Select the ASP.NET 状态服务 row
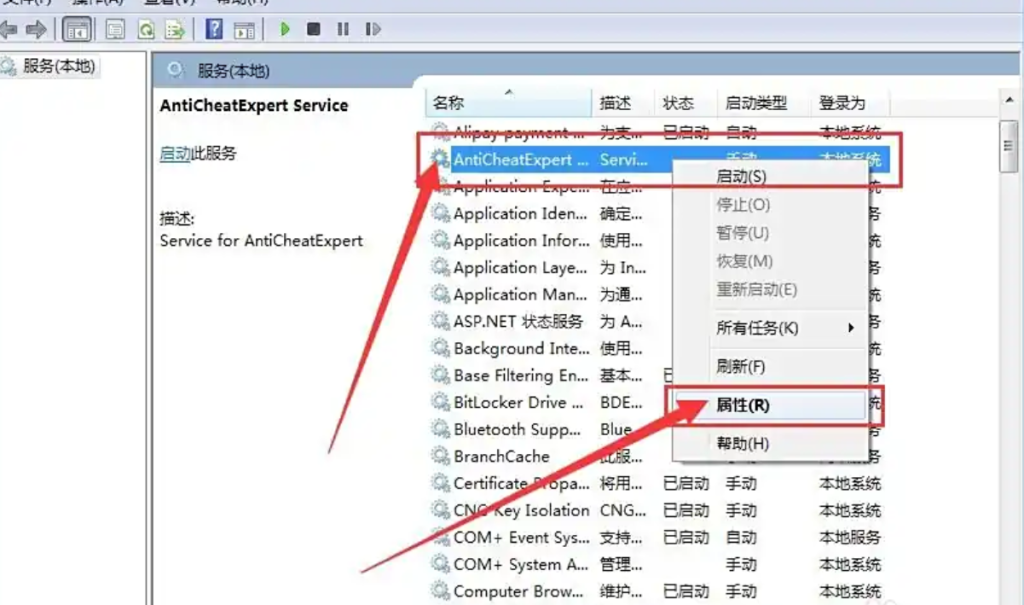Screen dimensions: 1024x605 coord(517,321)
